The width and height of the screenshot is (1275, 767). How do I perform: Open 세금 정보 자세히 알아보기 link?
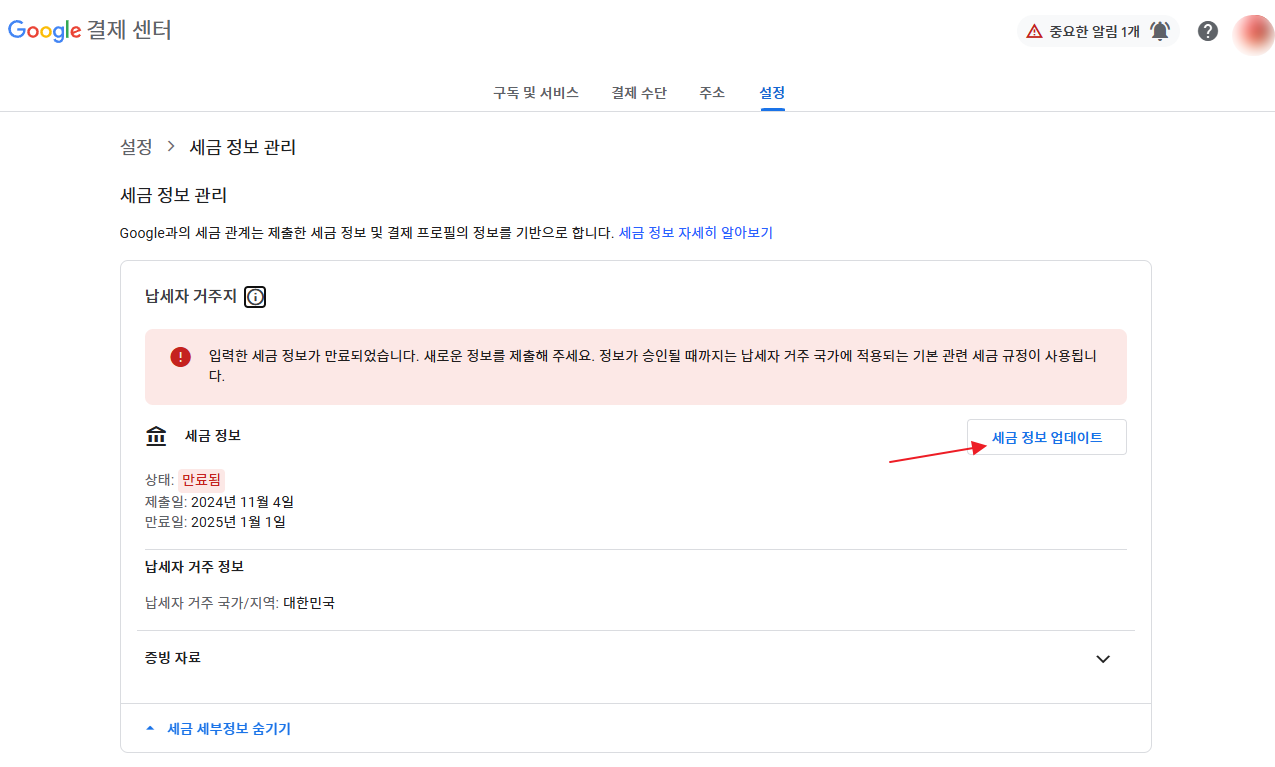click(x=696, y=233)
